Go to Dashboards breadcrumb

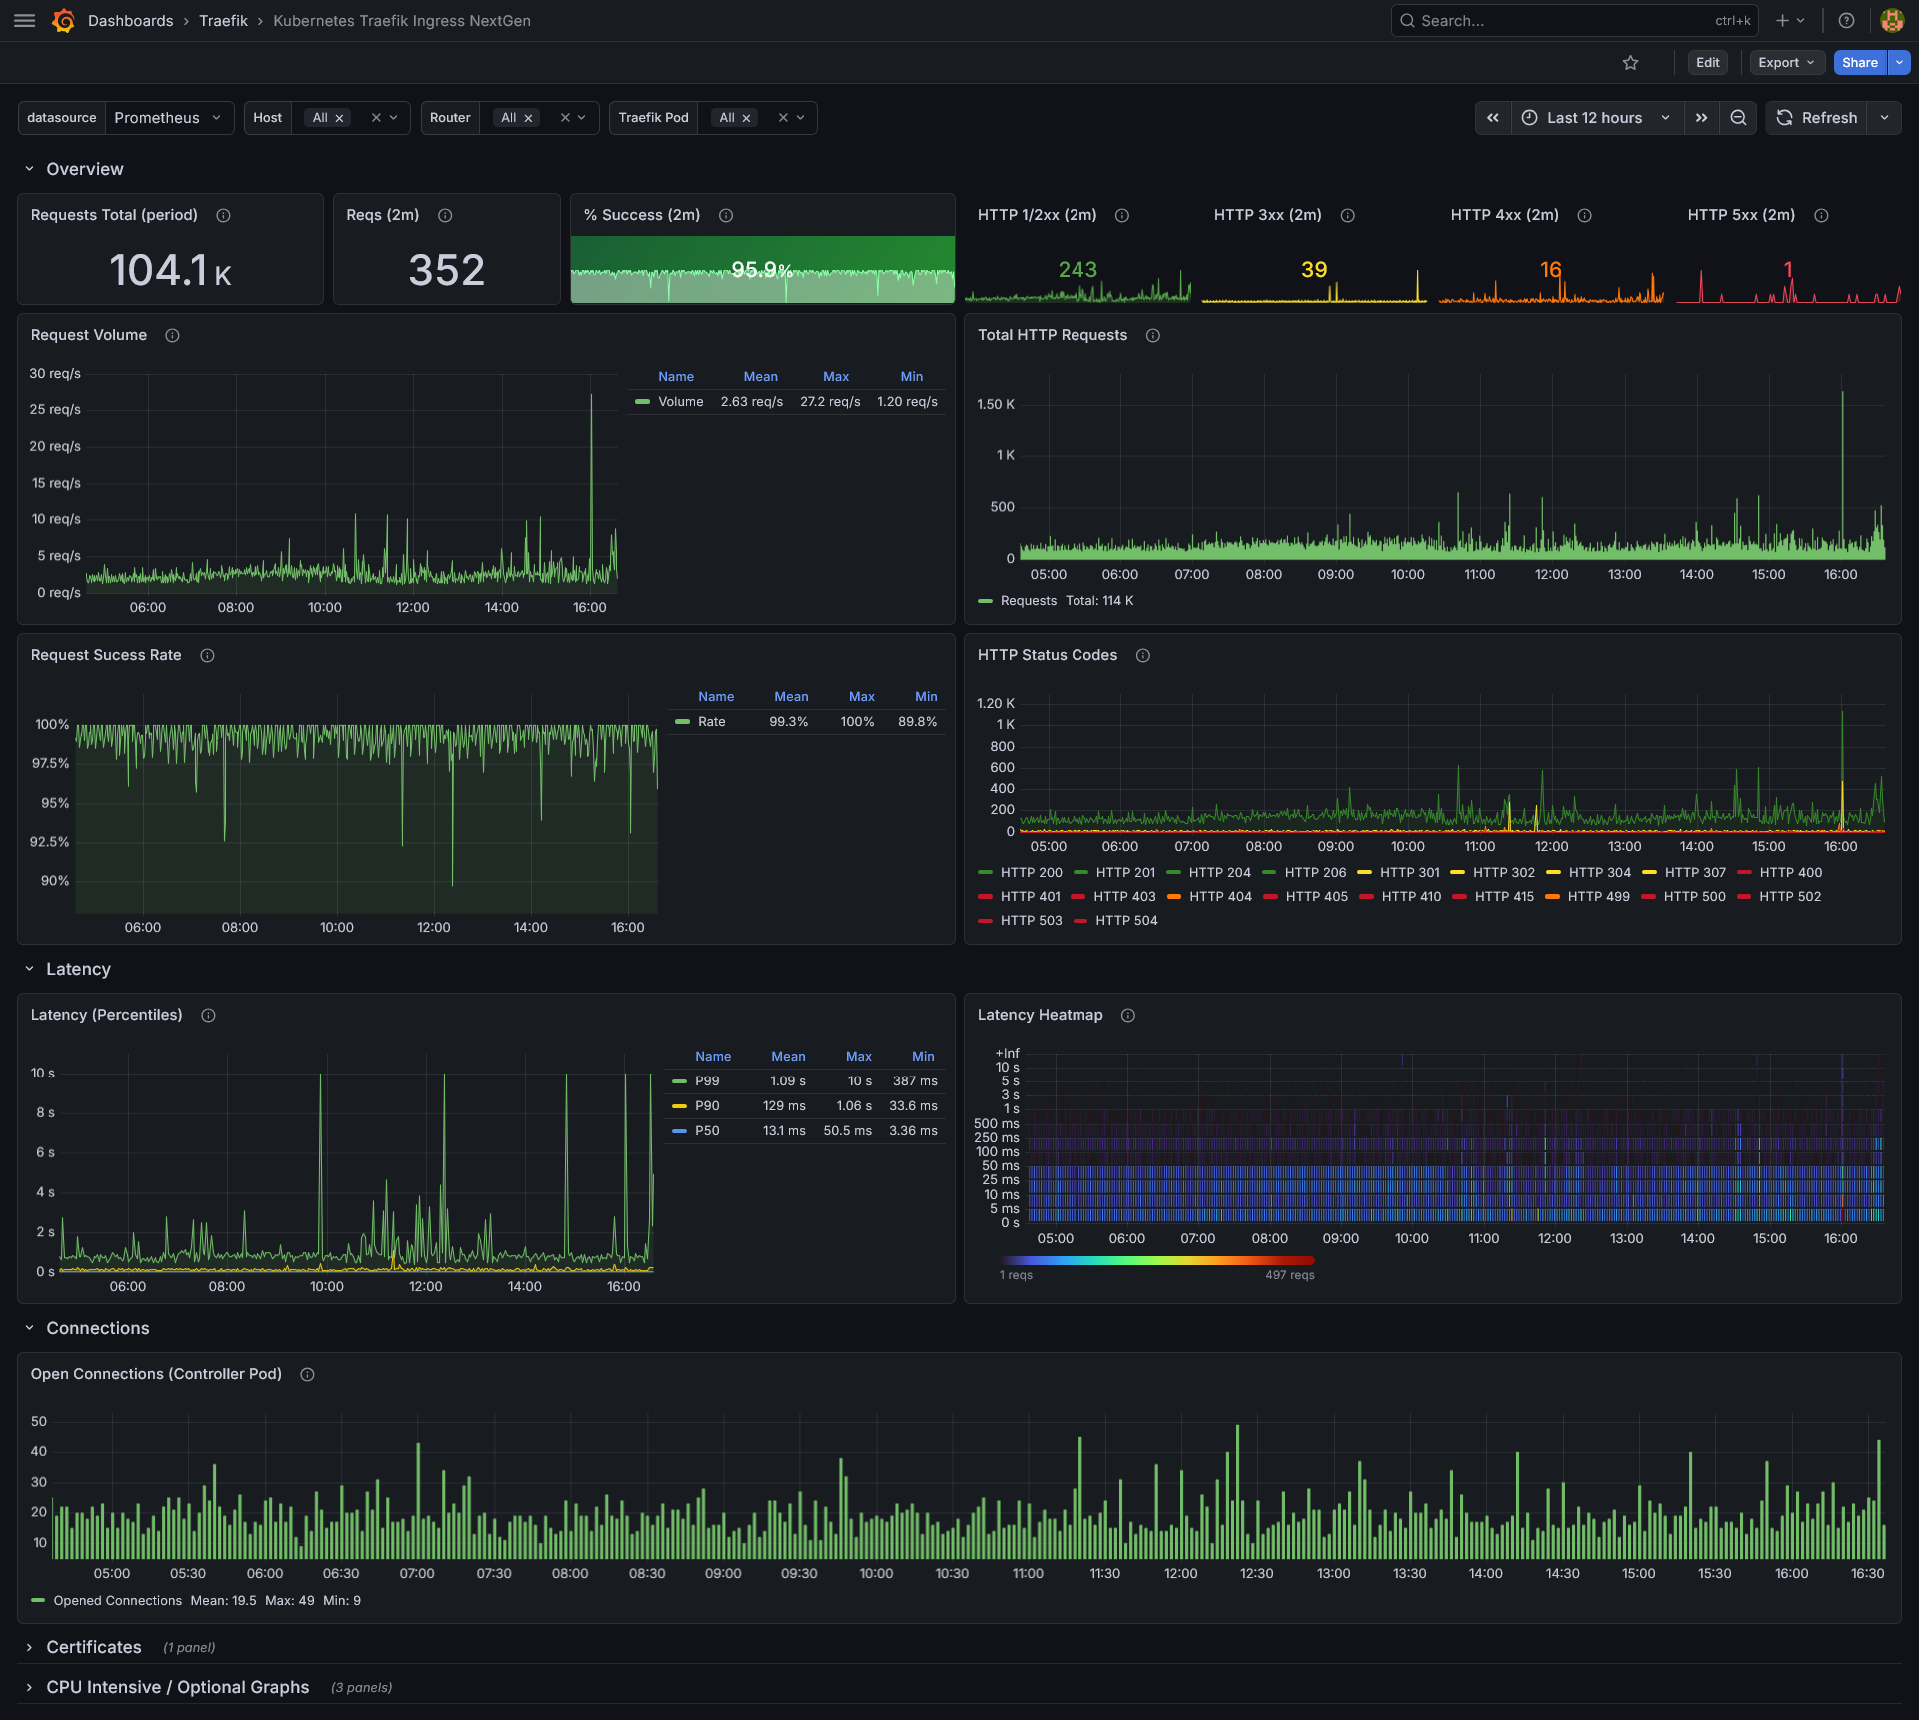click(130, 20)
